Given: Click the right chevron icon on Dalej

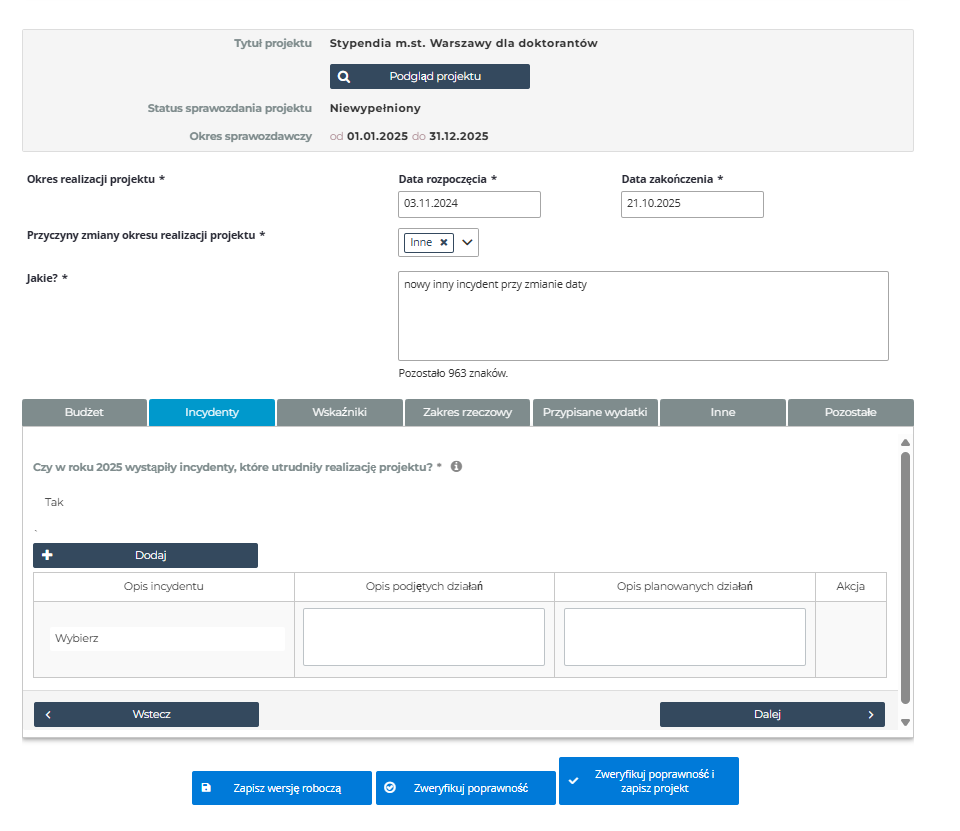Looking at the screenshot, I should [x=870, y=714].
